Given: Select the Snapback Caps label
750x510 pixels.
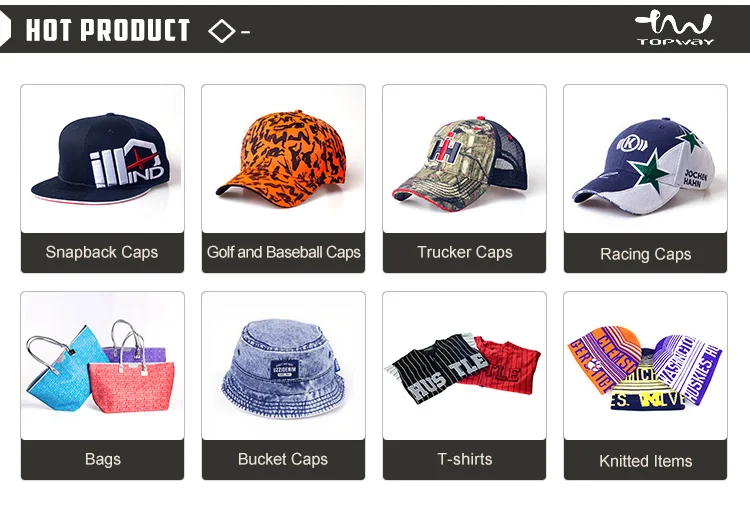Looking at the screenshot, I should tap(102, 253).
